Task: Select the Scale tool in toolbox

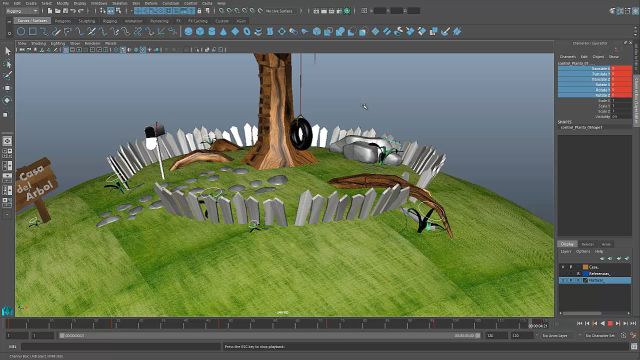Action: 6,115
